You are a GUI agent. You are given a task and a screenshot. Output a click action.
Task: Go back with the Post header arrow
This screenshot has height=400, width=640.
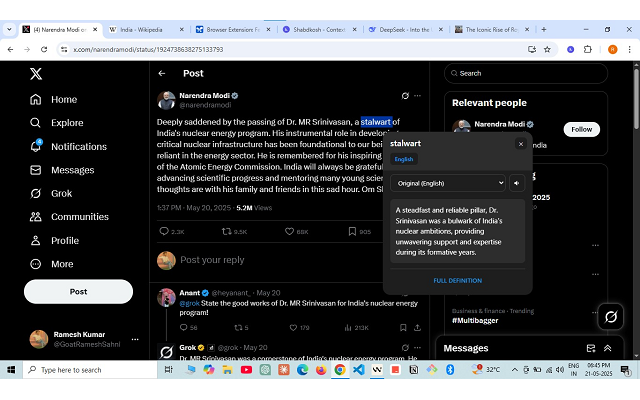[x=162, y=73]
